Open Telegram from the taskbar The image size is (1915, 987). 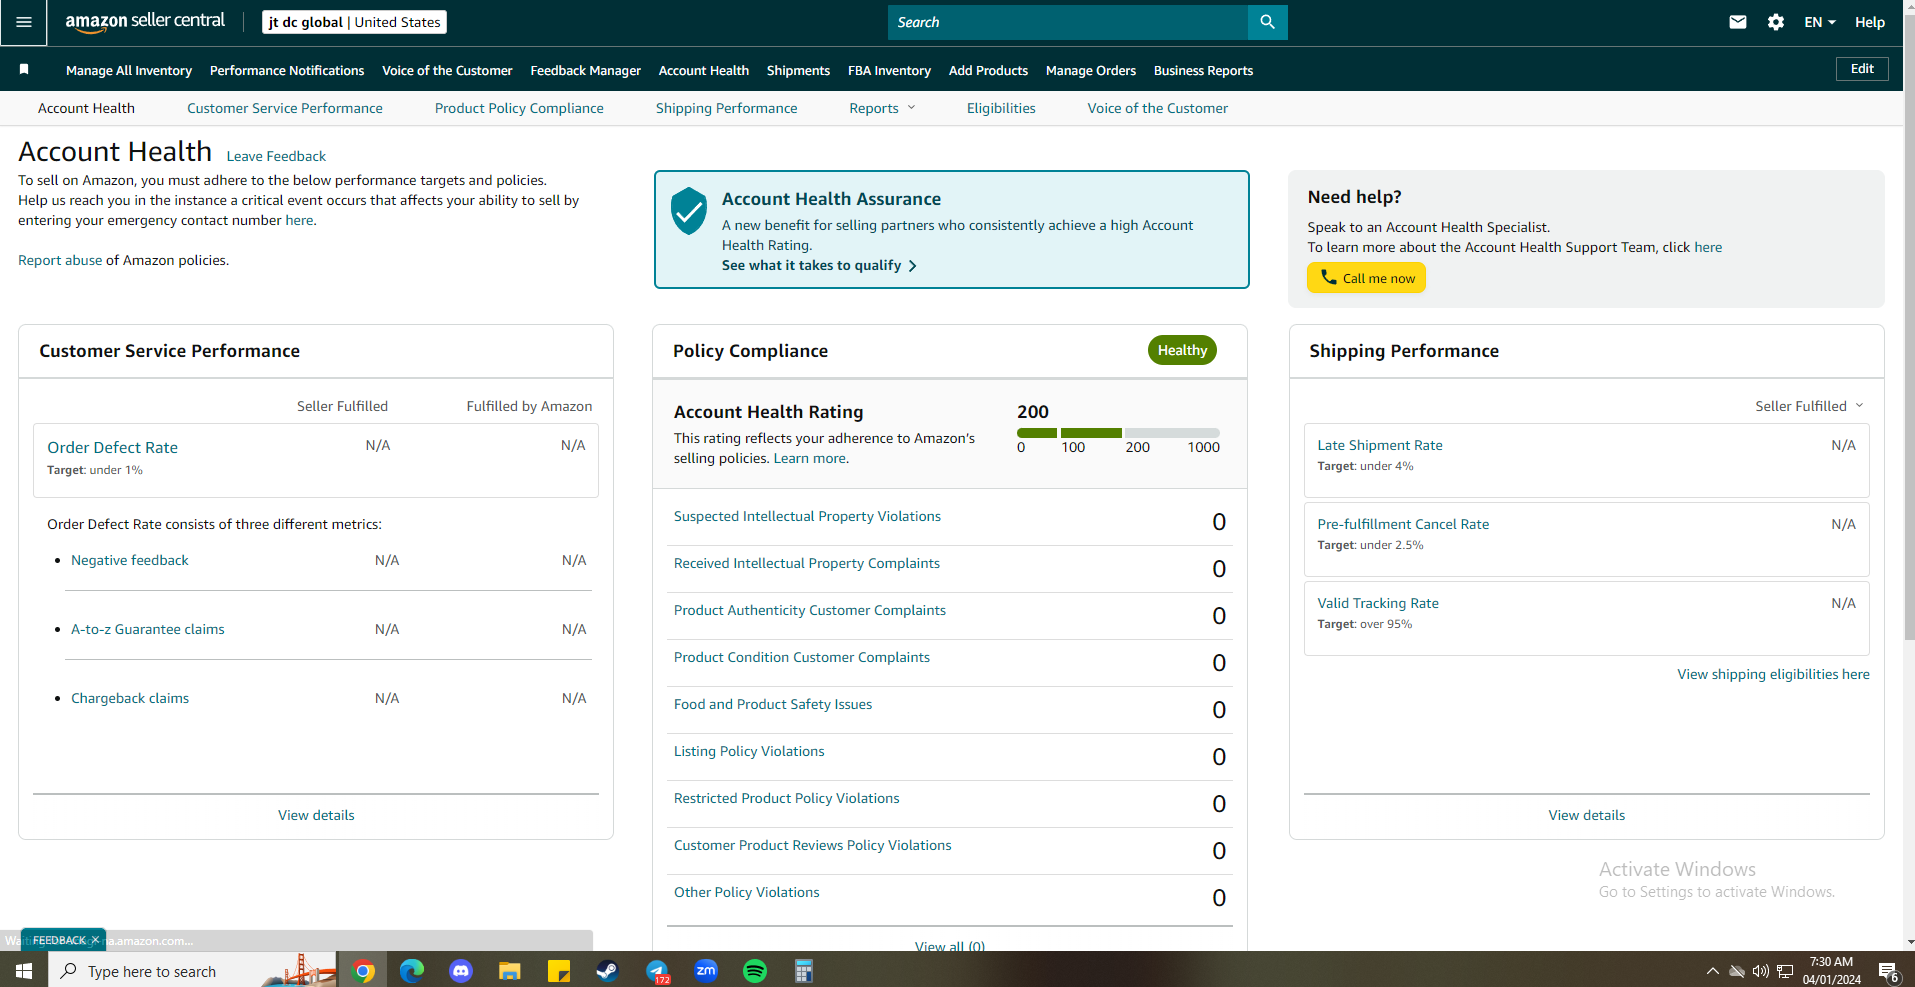[x=657, y=971]
